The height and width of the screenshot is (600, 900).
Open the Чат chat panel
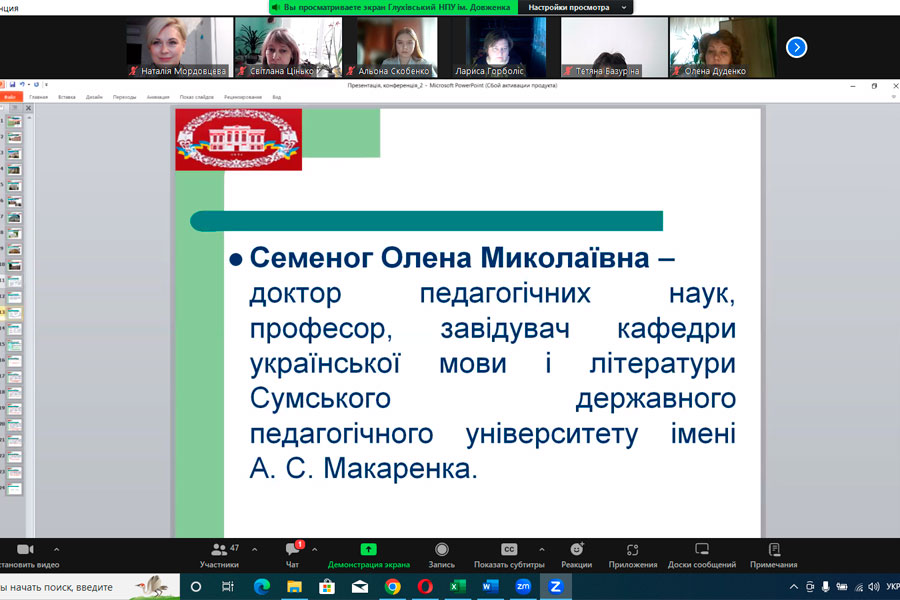(x=293, y=556)
